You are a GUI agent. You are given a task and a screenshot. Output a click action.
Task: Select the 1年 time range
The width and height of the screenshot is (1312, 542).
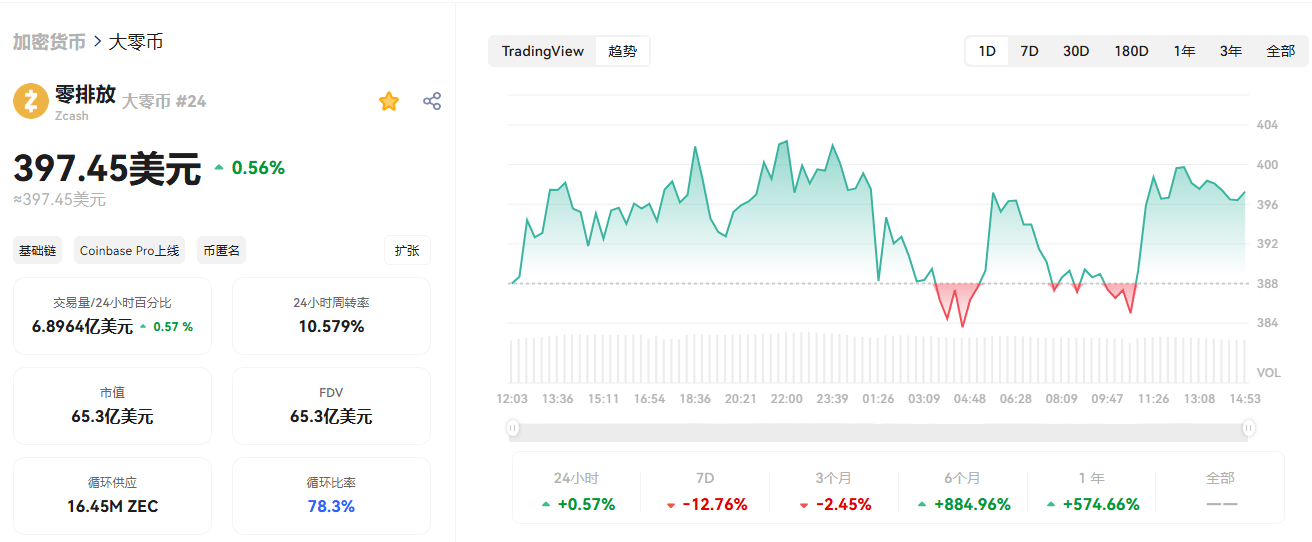point(1184,51)
